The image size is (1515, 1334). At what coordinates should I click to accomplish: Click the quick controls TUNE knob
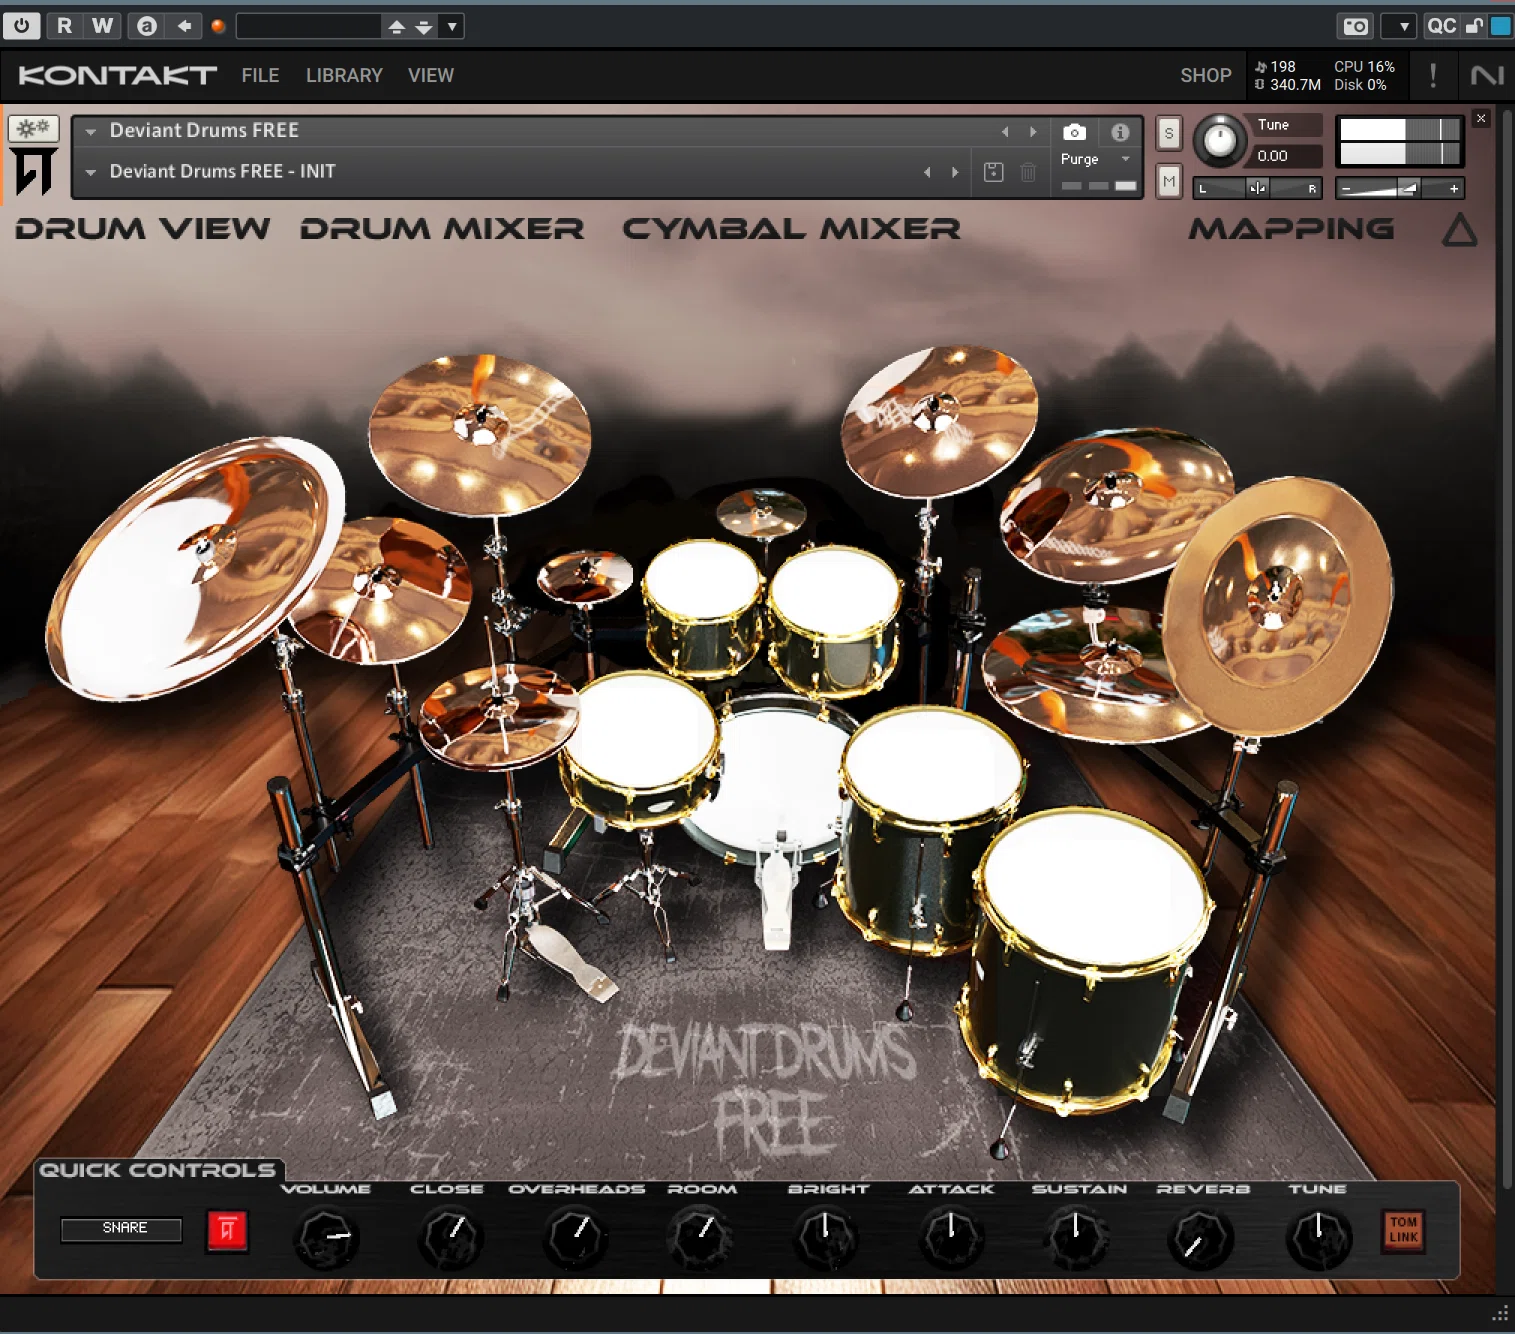click(1319, 1237)
